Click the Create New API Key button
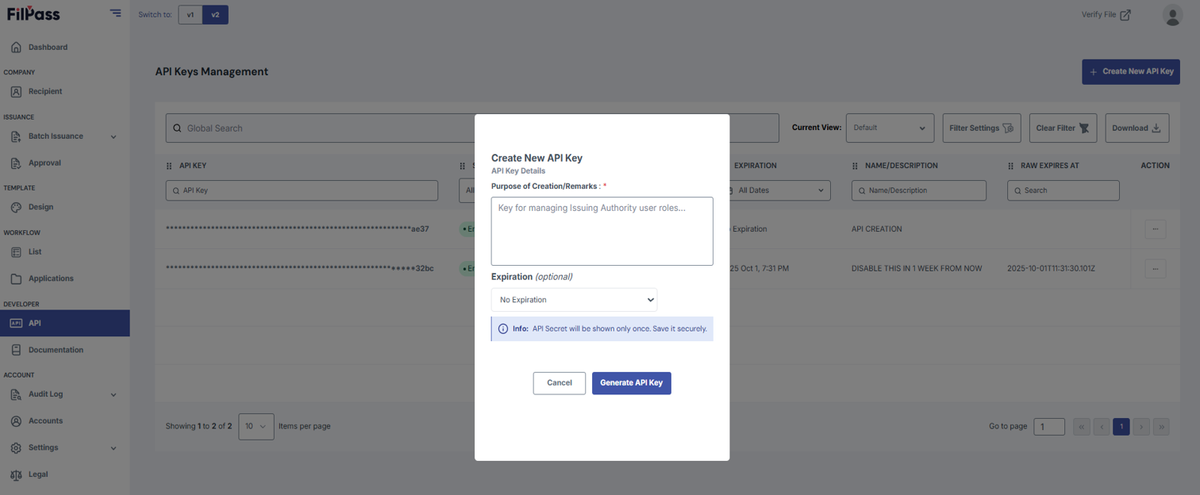 [1131, 72]
